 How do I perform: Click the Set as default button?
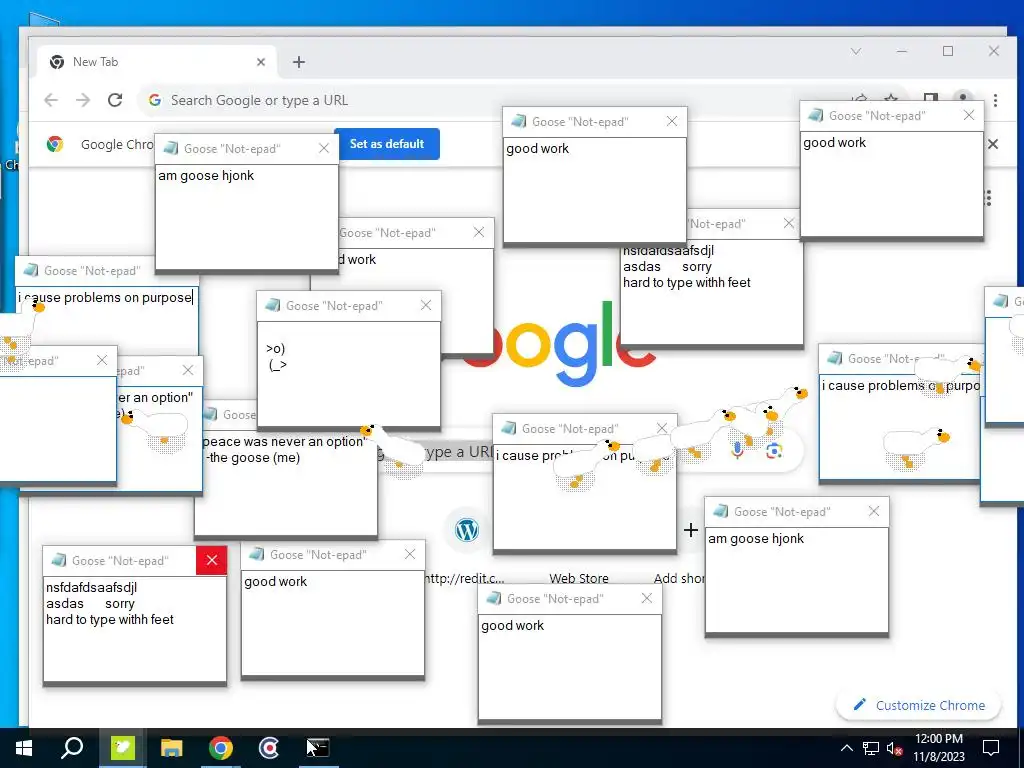coord(387,144)
